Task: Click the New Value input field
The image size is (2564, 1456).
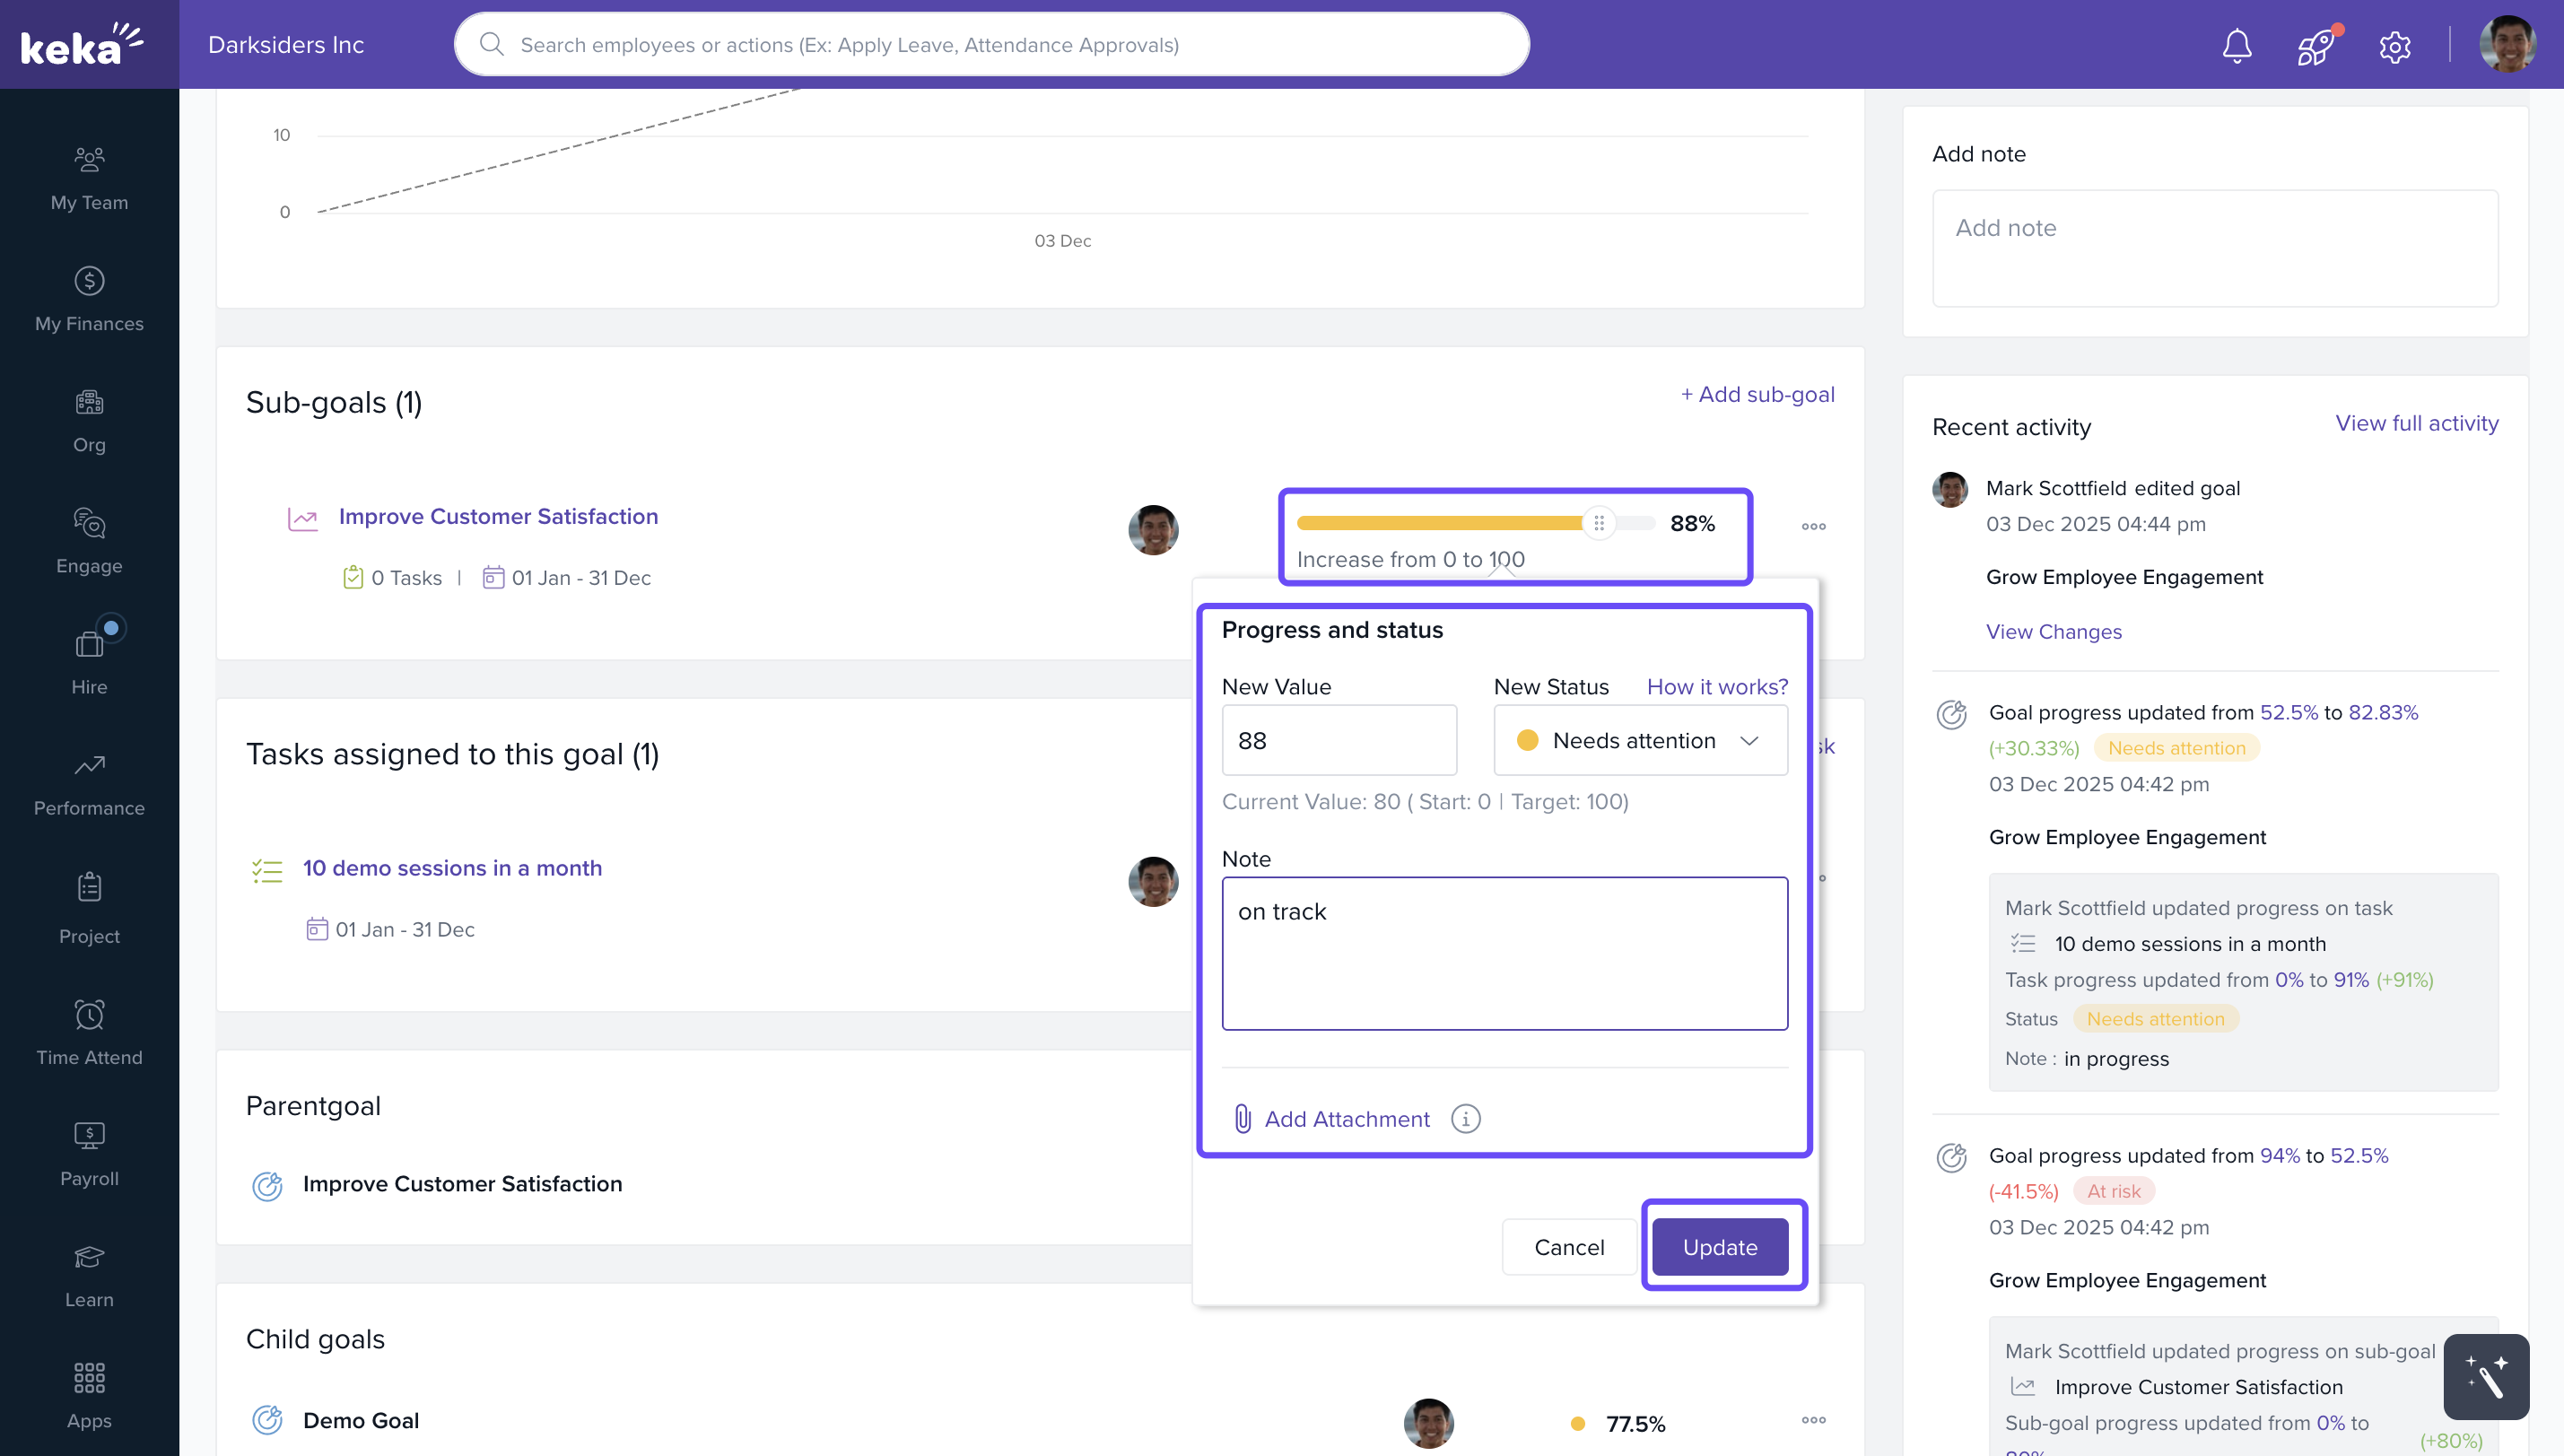Action: coord(1338,741)
